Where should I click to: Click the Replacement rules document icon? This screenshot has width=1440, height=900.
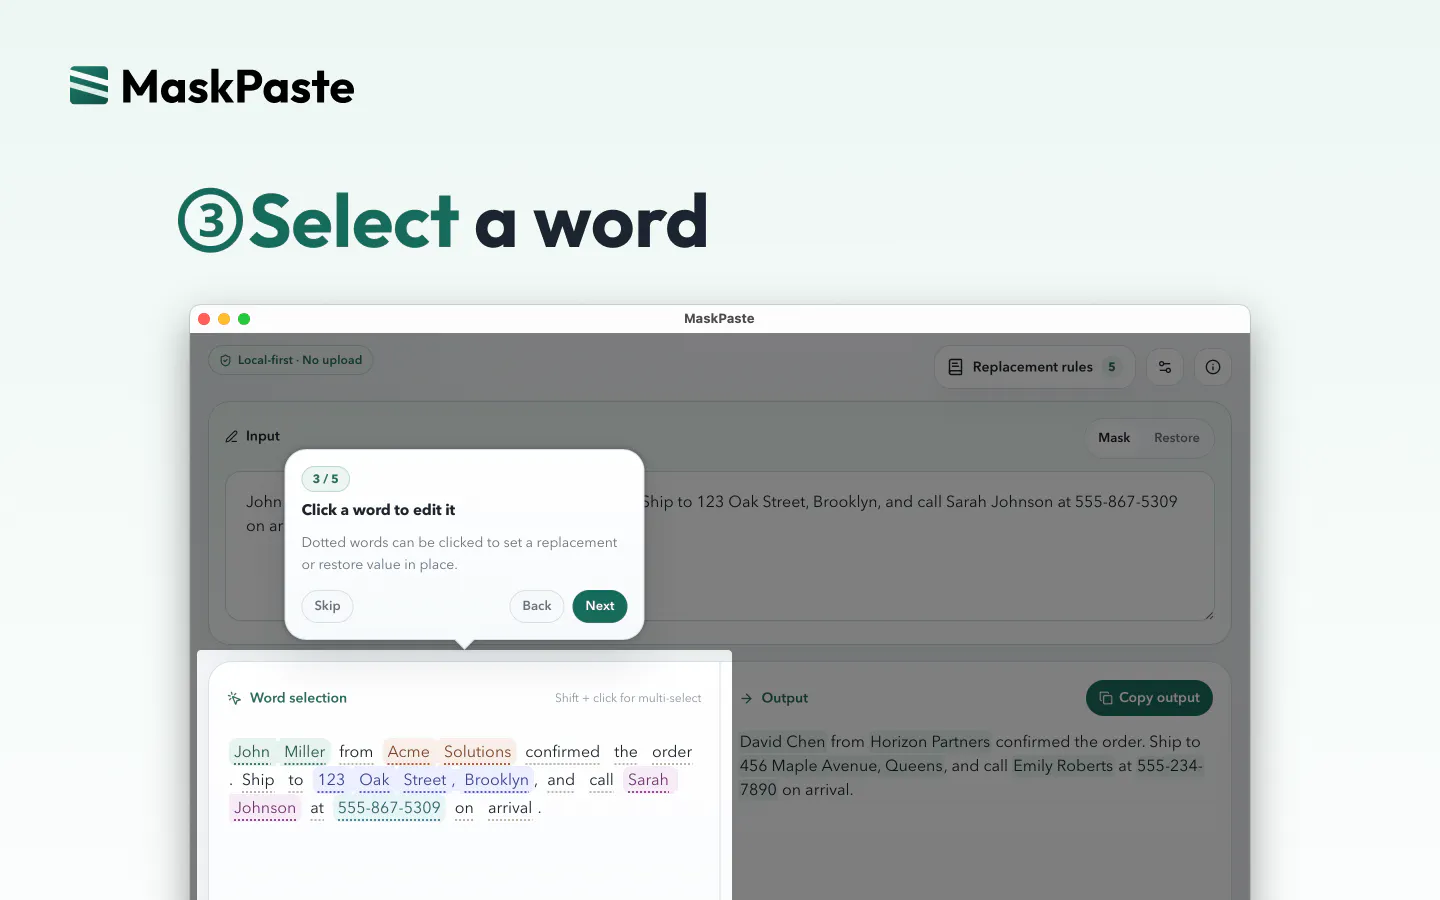955,367
